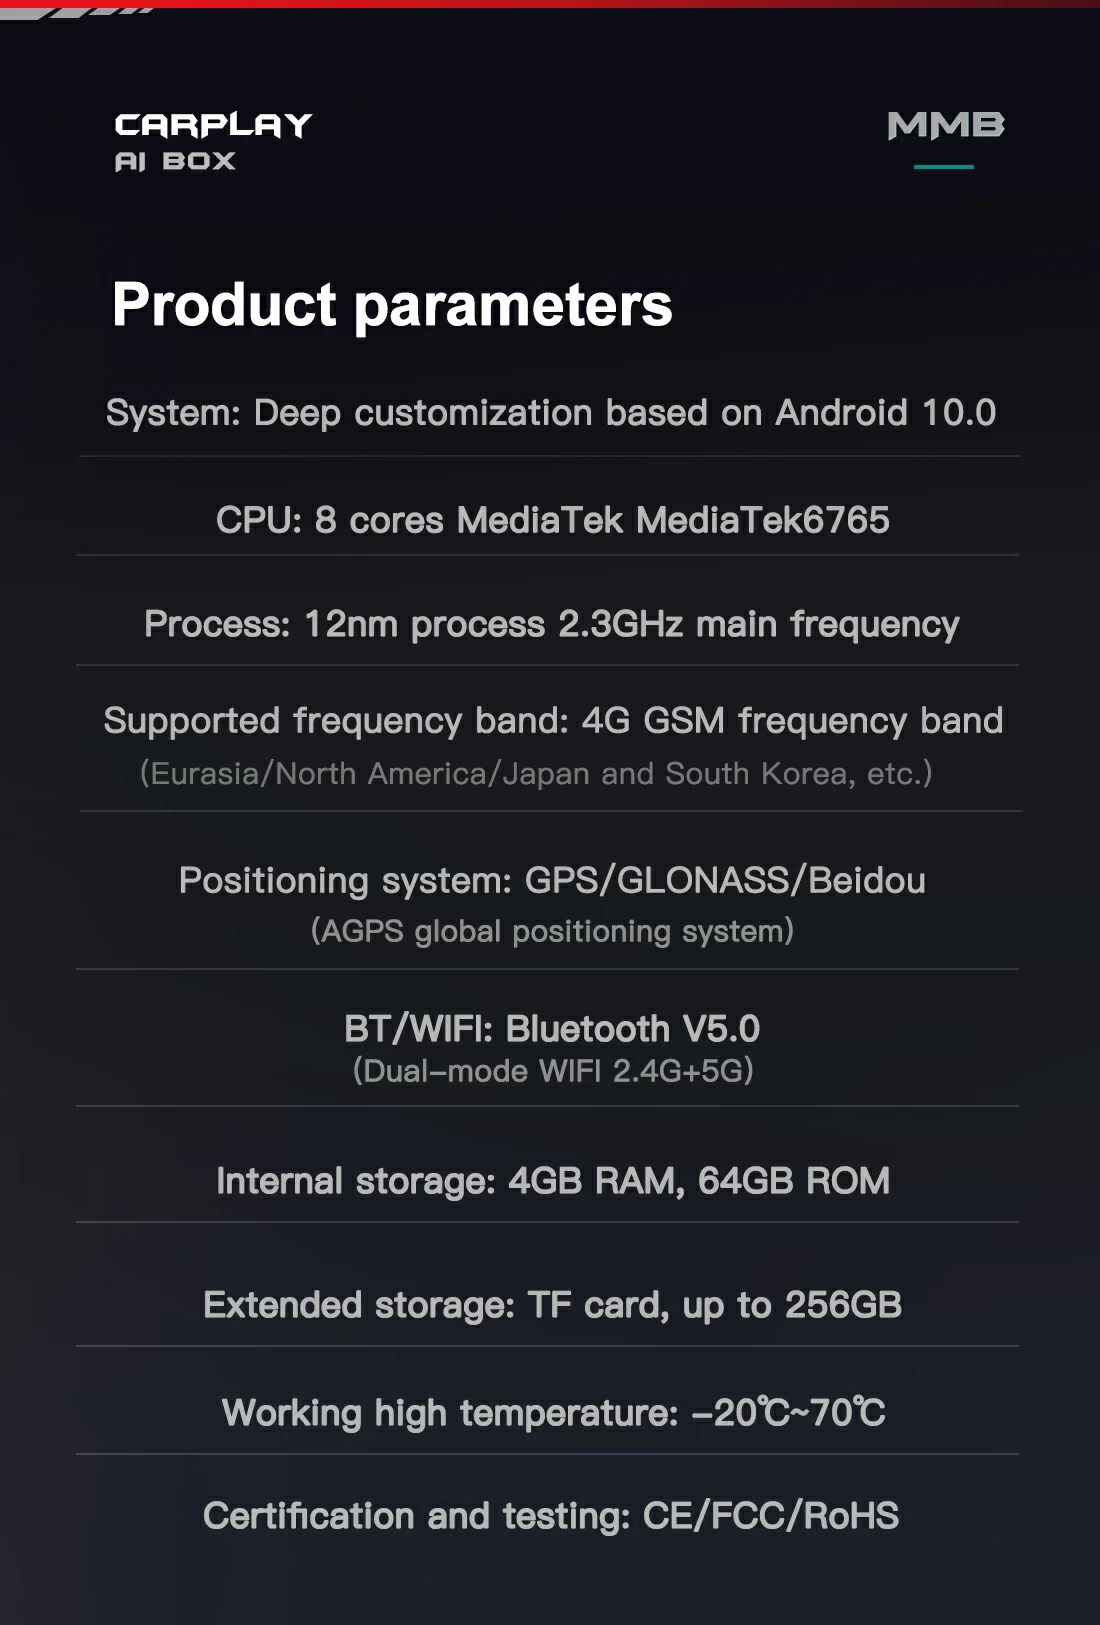Screen dimensions: 1100x1625
Task: Click the Internal storage 4GB RAM line
Action: click(x=553, y=1181)
